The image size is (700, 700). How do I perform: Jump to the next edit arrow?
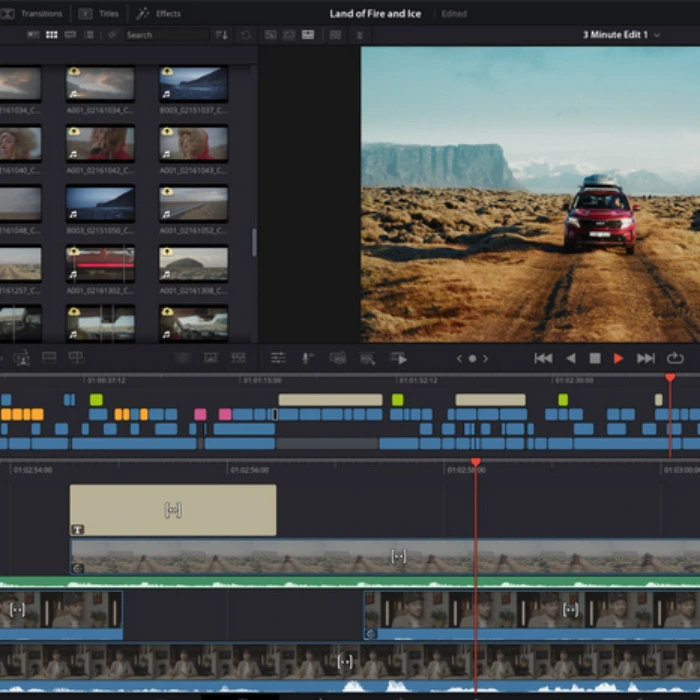pyautogui.click(x=486, y=358)
